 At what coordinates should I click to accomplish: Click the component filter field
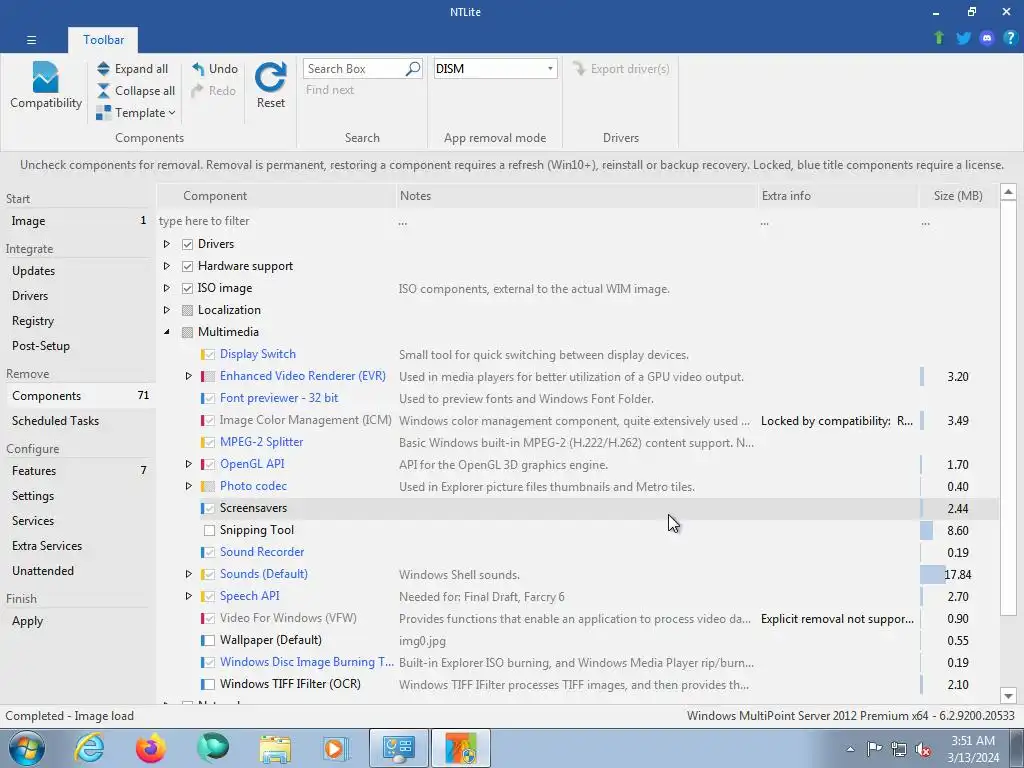pos(276,221)
